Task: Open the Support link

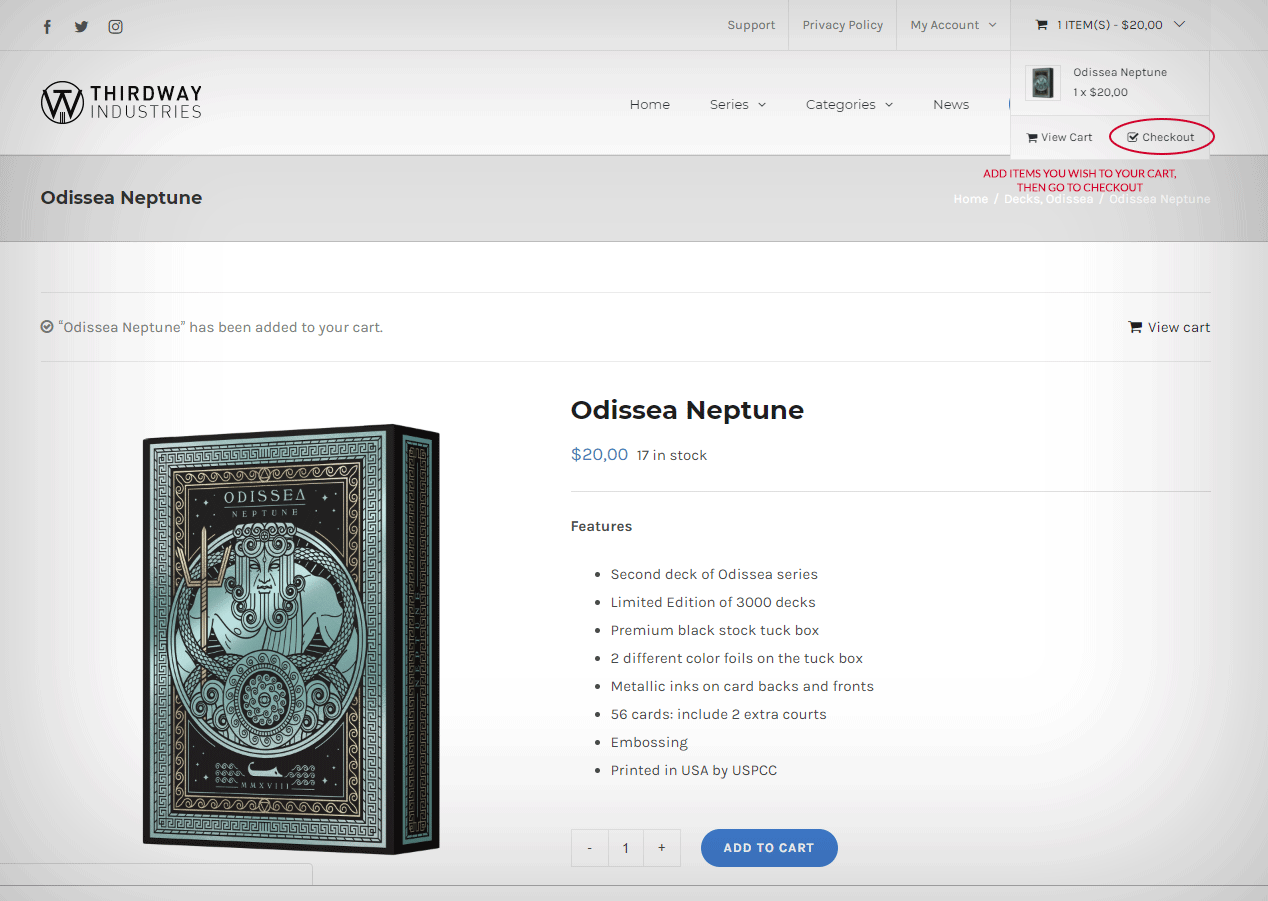Action: pos(751,25)
